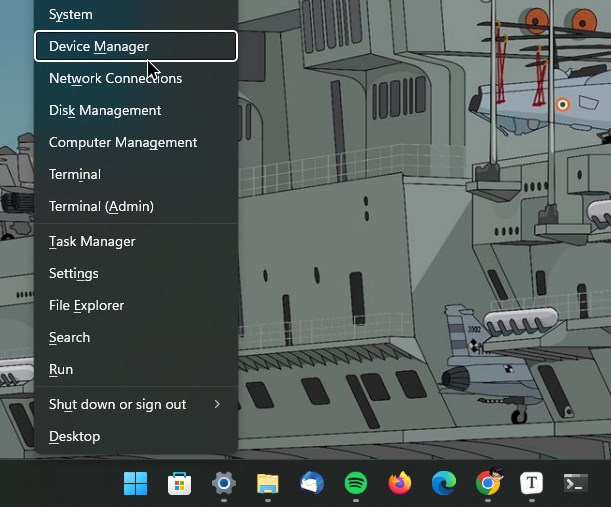Viewport: 611px width, 507px height.
Task: Choose Search in the context menu
Action: pos(136,337)
